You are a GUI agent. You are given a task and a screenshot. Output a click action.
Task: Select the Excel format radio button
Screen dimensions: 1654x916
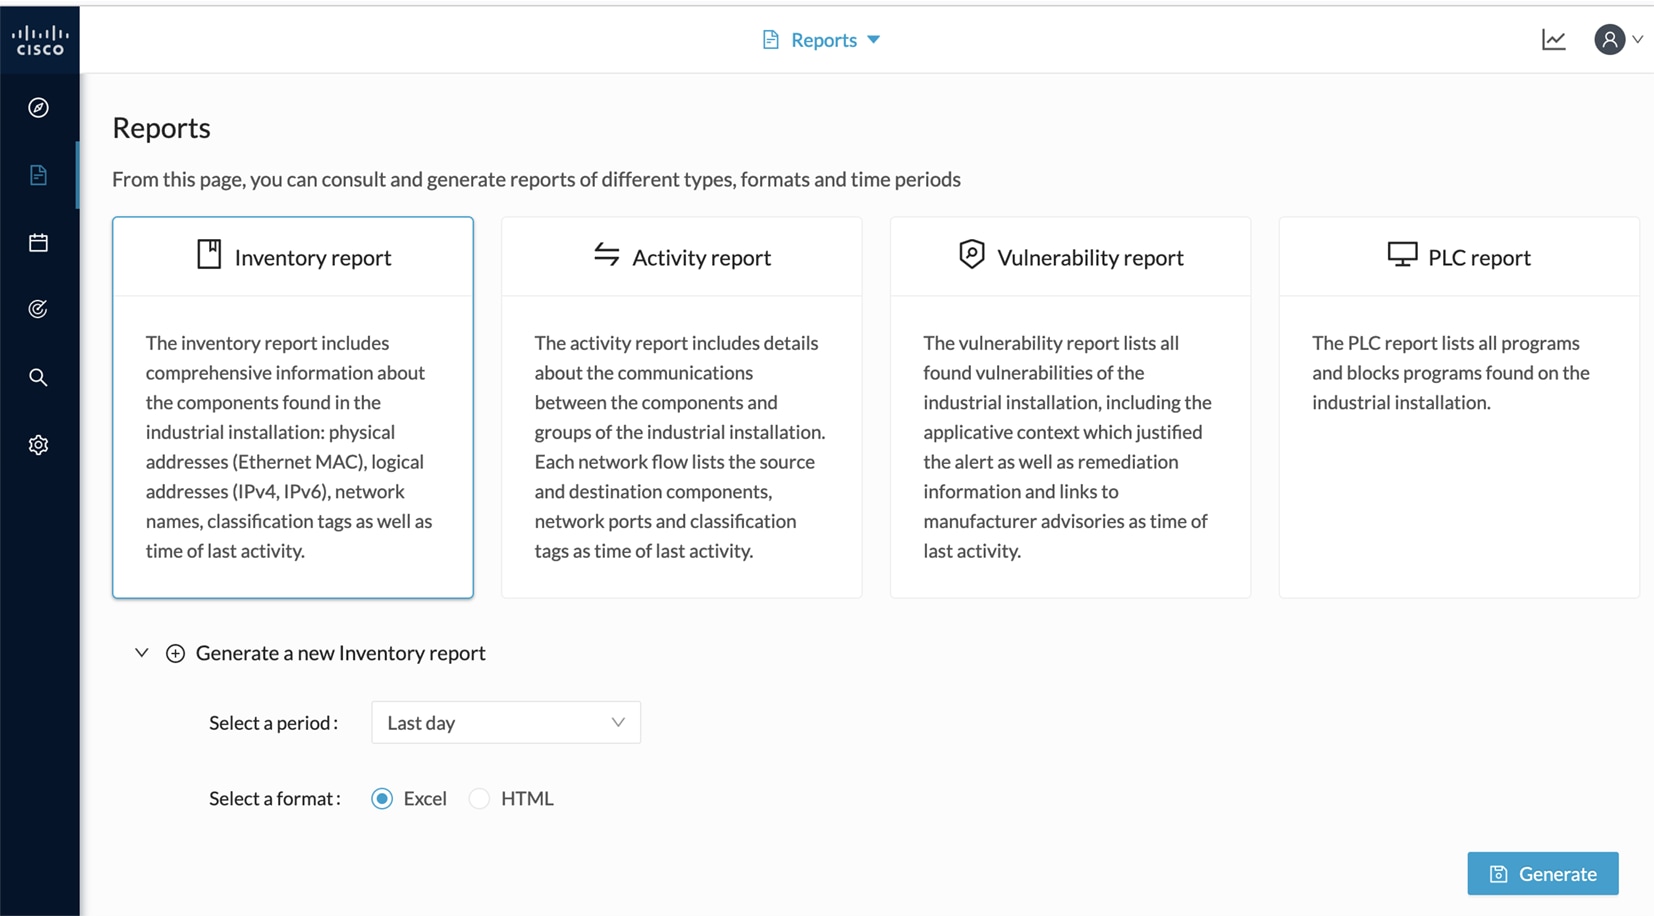(382, 798)
